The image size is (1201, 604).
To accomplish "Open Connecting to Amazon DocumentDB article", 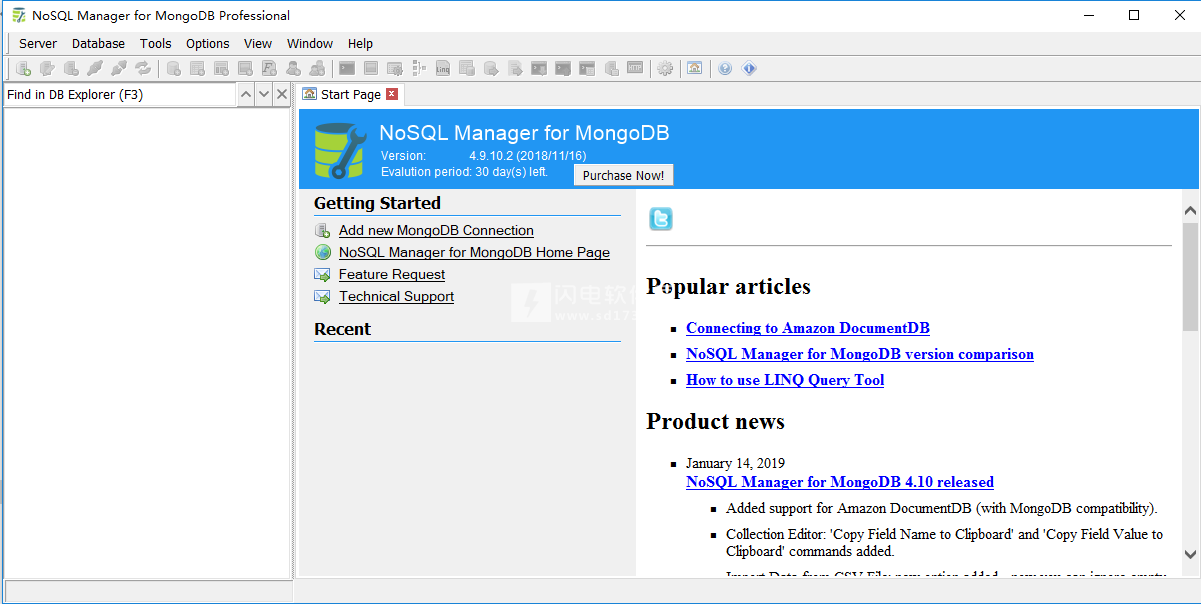I will tap(808, 328).
